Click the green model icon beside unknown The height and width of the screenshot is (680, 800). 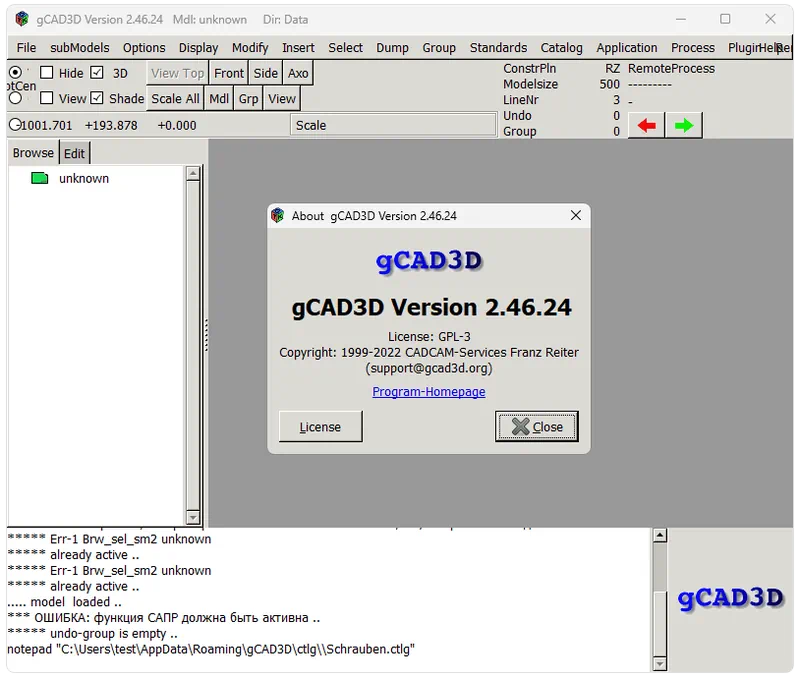coord(39,179)
